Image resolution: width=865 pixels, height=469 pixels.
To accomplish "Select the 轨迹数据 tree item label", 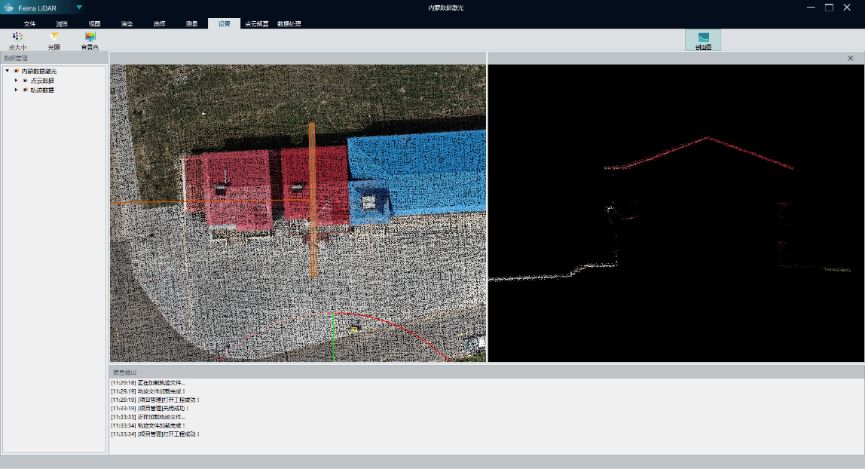I will (x=42, y=90).
